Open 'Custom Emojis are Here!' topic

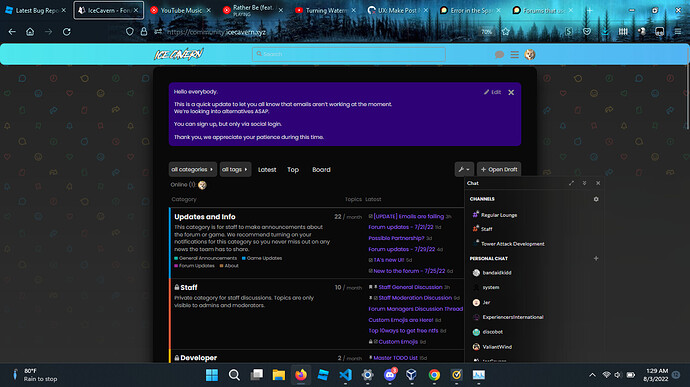pyautogui.click(x=401, y=320)
